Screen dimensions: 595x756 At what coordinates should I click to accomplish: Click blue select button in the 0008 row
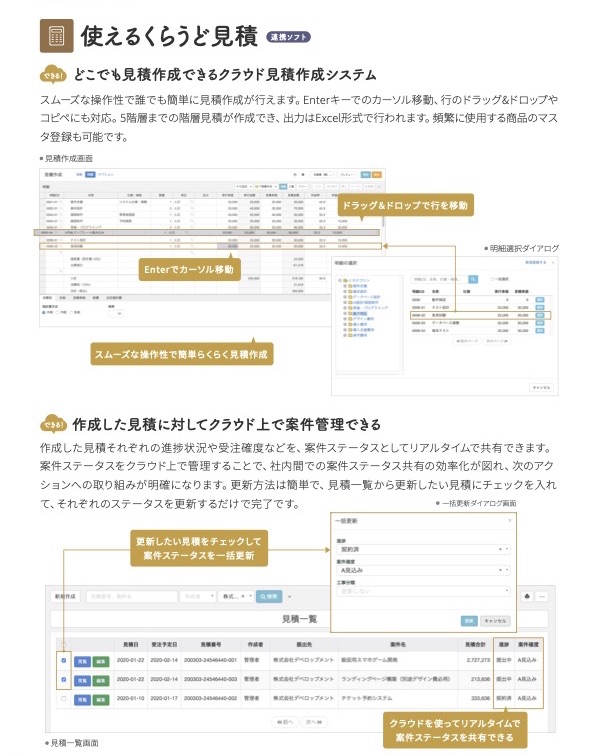pyautogui.click(x=540, y=300)
